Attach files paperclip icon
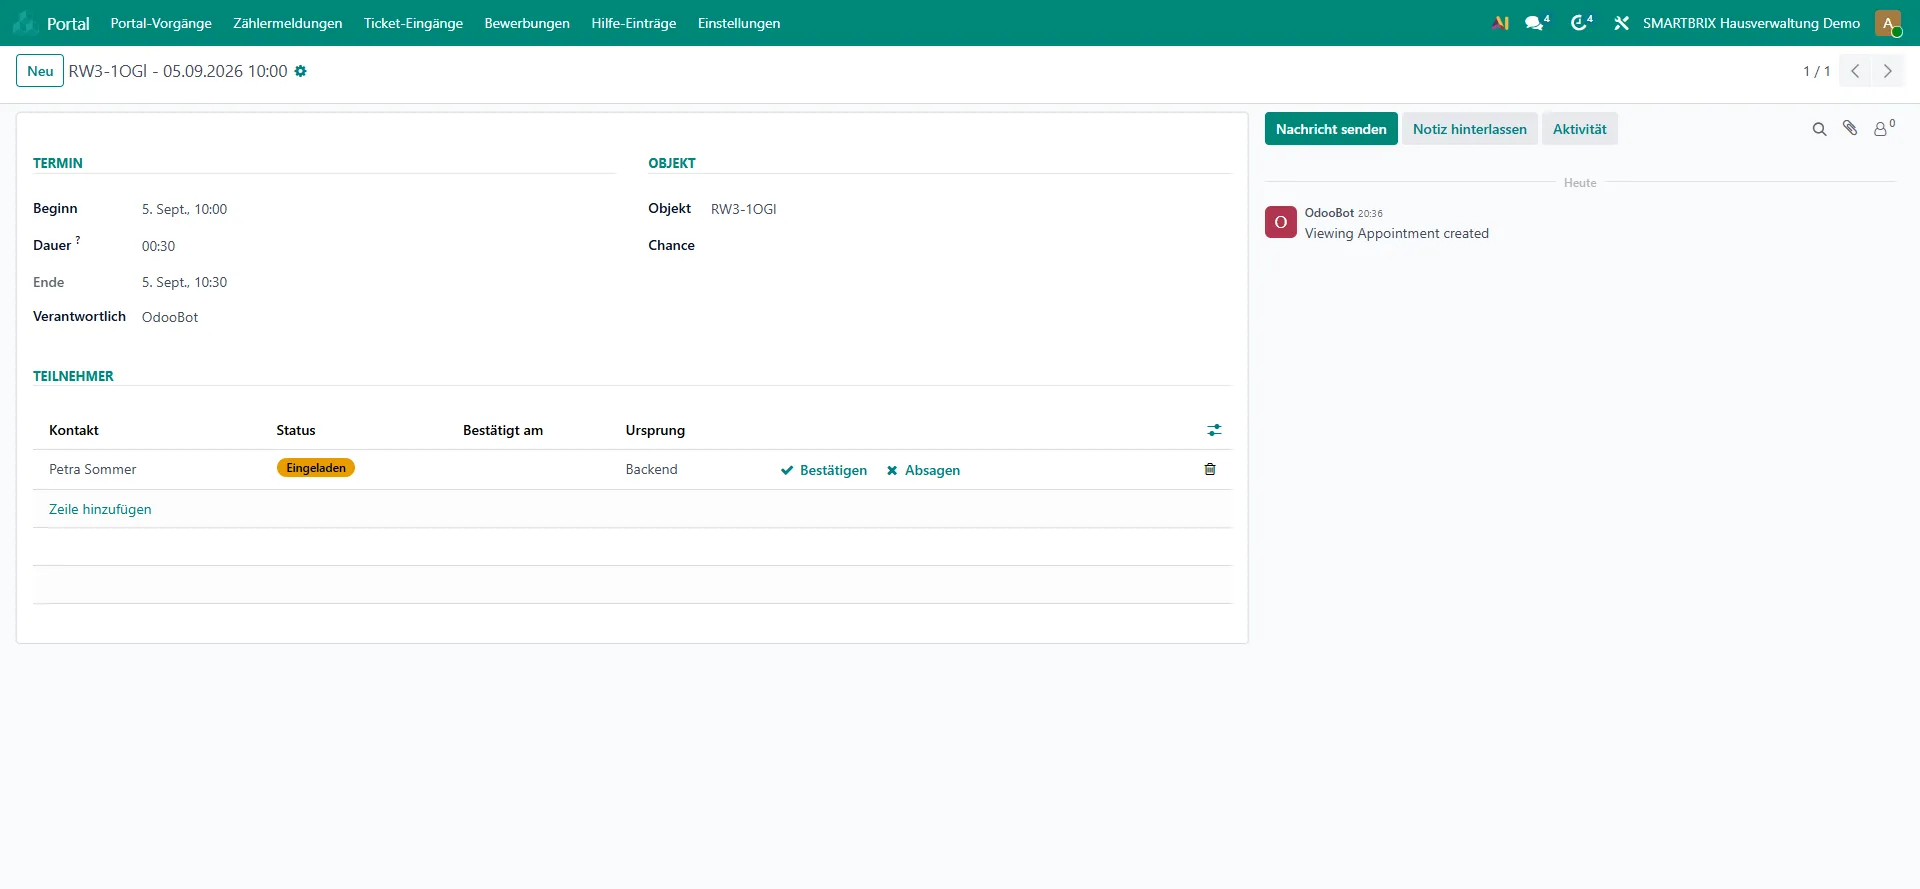 (x=1850, y=128)
